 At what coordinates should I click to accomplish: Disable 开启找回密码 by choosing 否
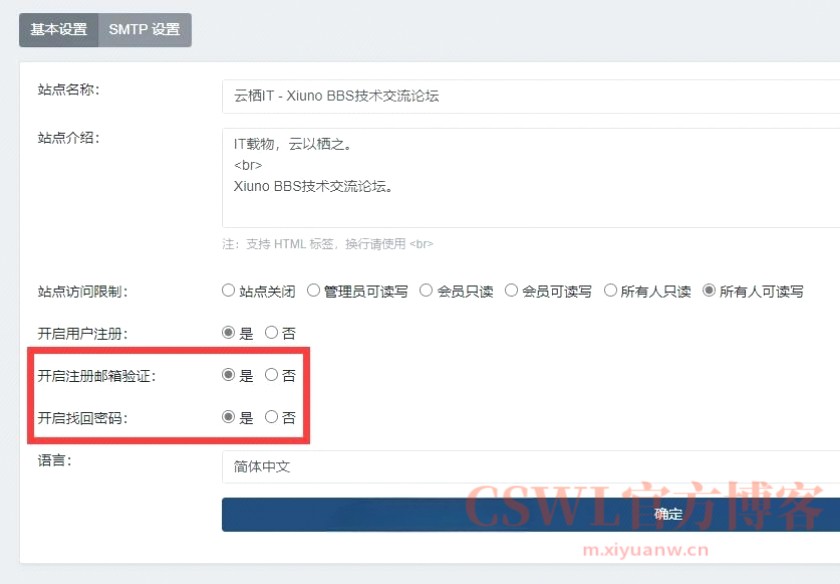pyautogui.click(x=271, y=418)
